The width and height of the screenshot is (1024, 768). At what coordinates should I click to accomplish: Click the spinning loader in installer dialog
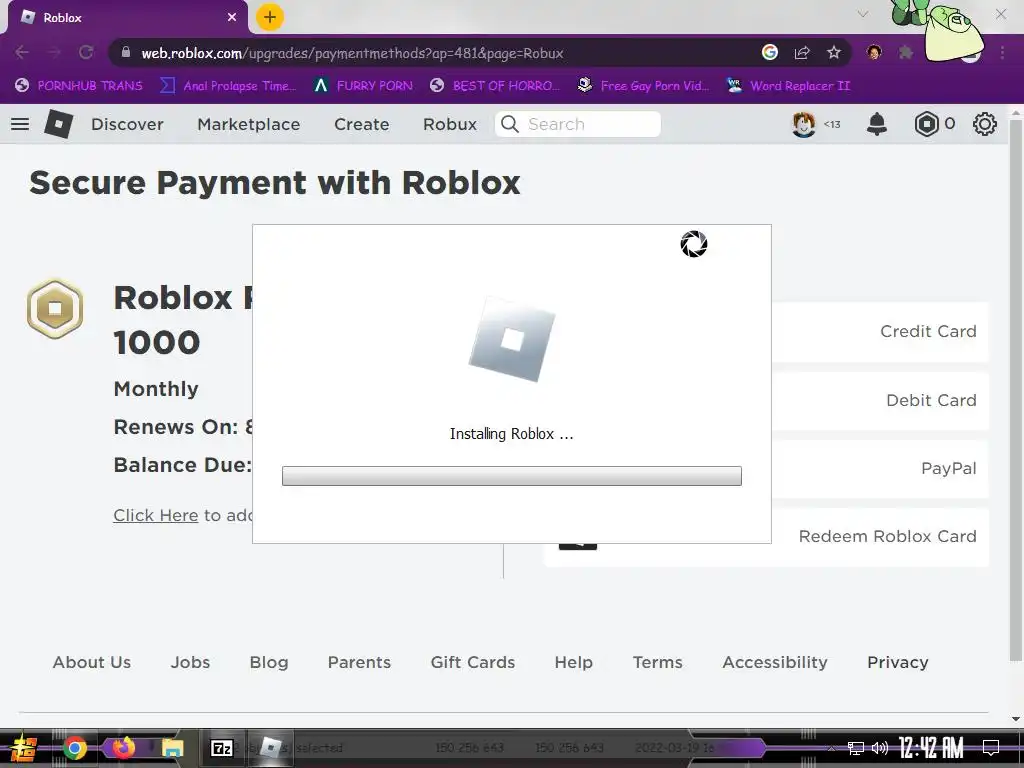pyautogui.click(x=694, y=244)
